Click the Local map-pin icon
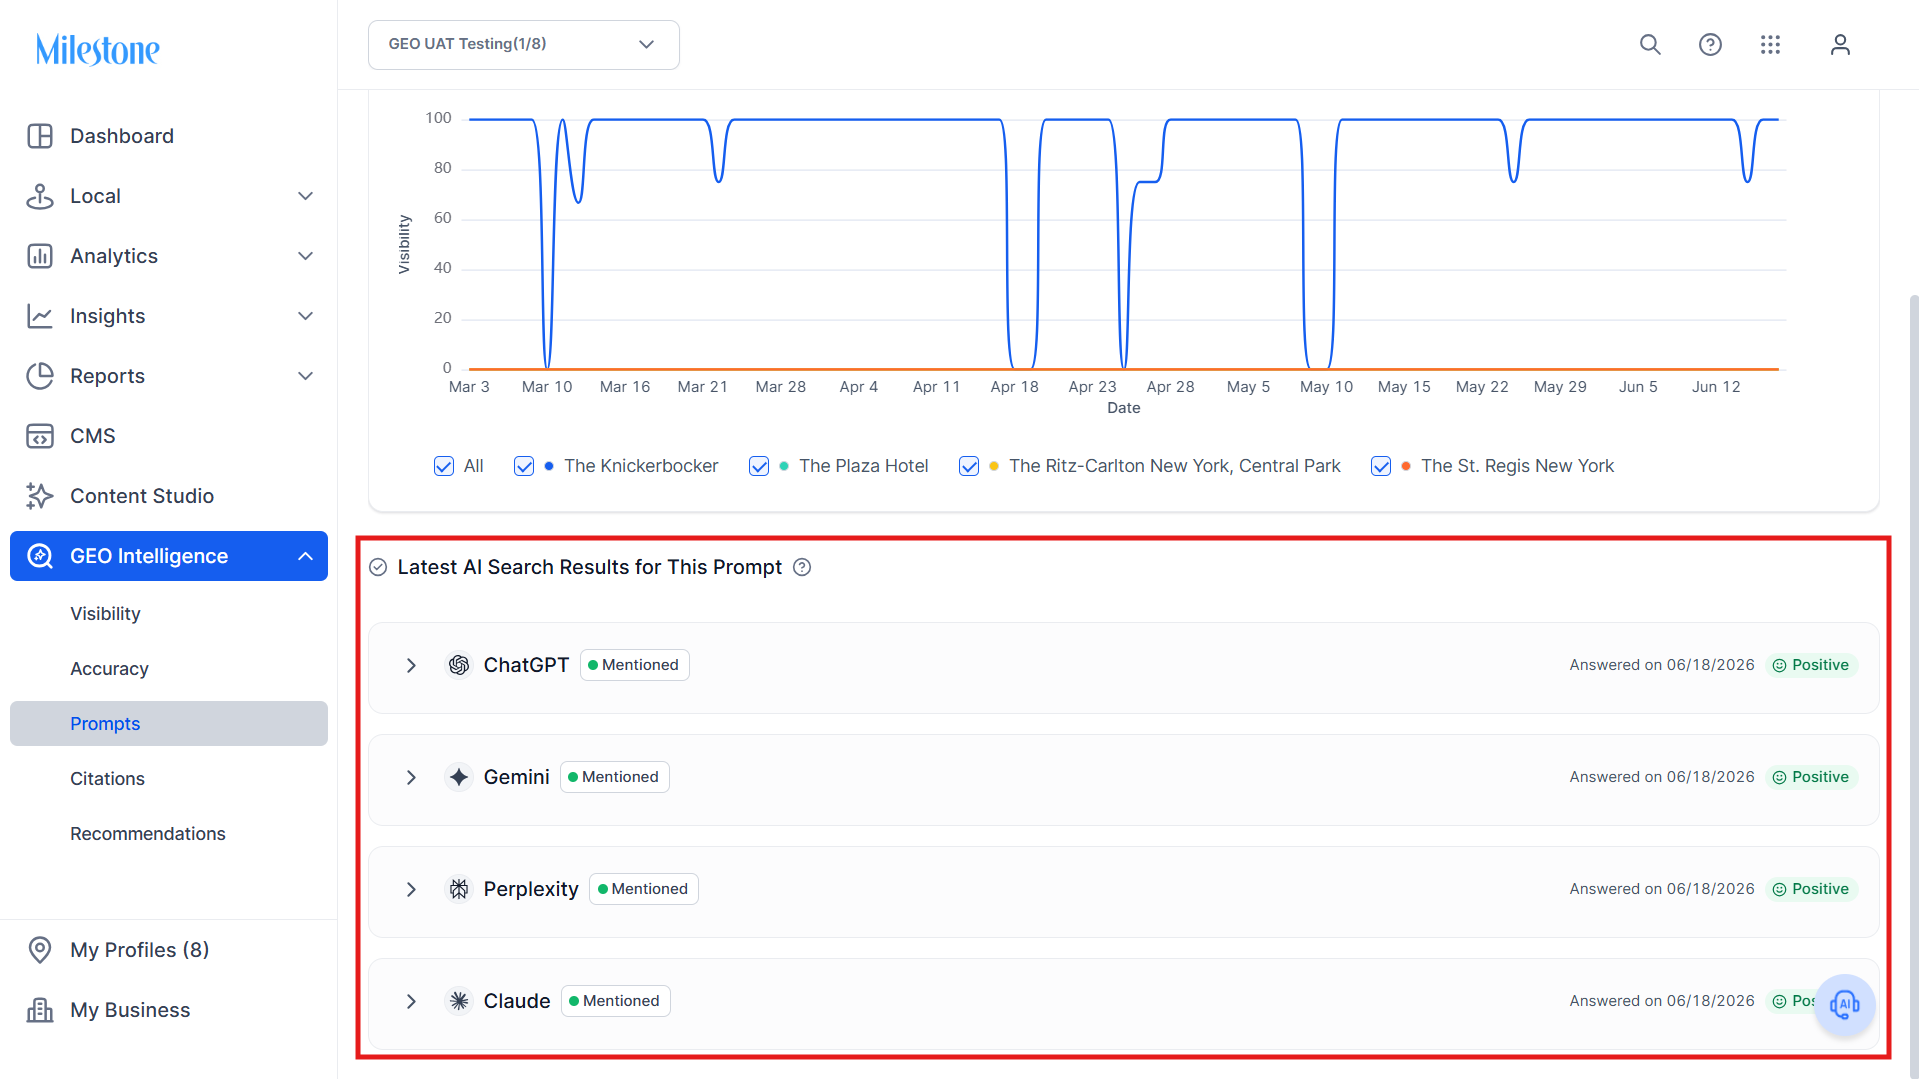Screen dimensions: 1919x1079 (40, 196)
